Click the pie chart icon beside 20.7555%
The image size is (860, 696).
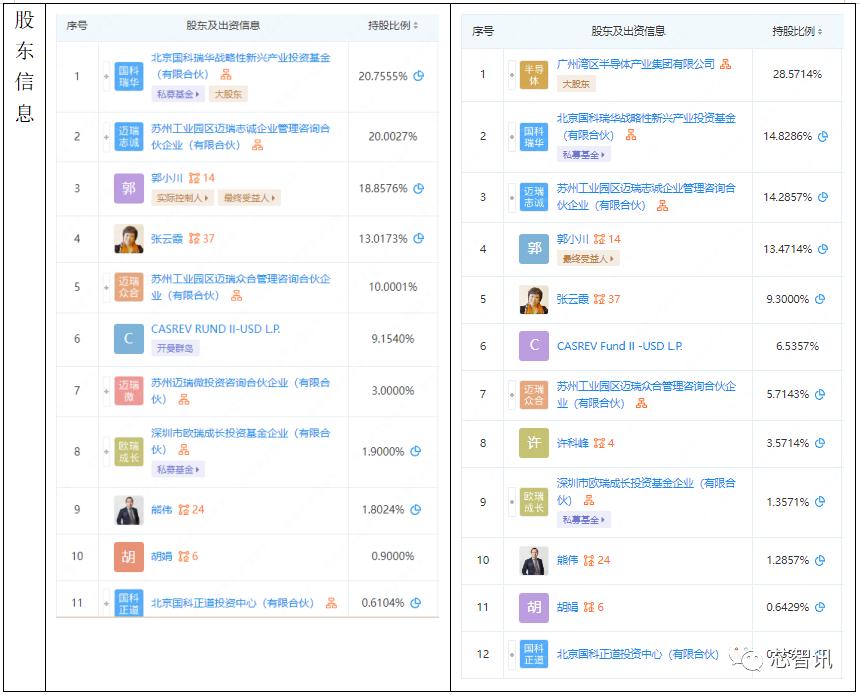click(x=419, y=76)
